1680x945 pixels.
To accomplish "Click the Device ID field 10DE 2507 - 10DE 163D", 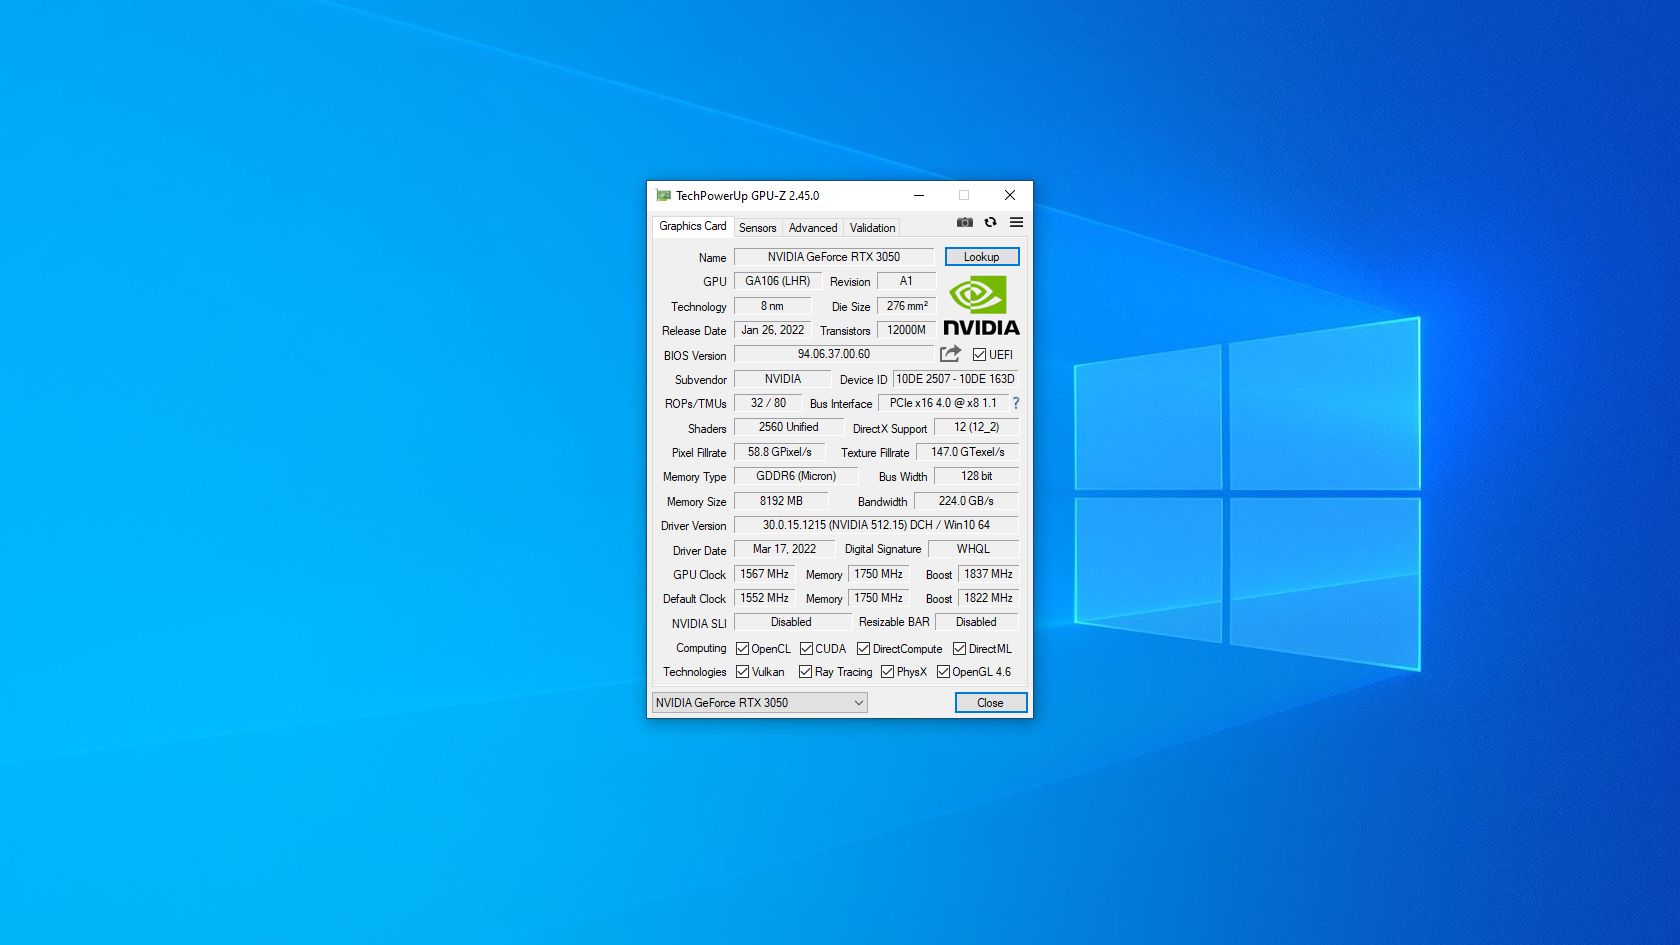I will click(x=955, y=379).
